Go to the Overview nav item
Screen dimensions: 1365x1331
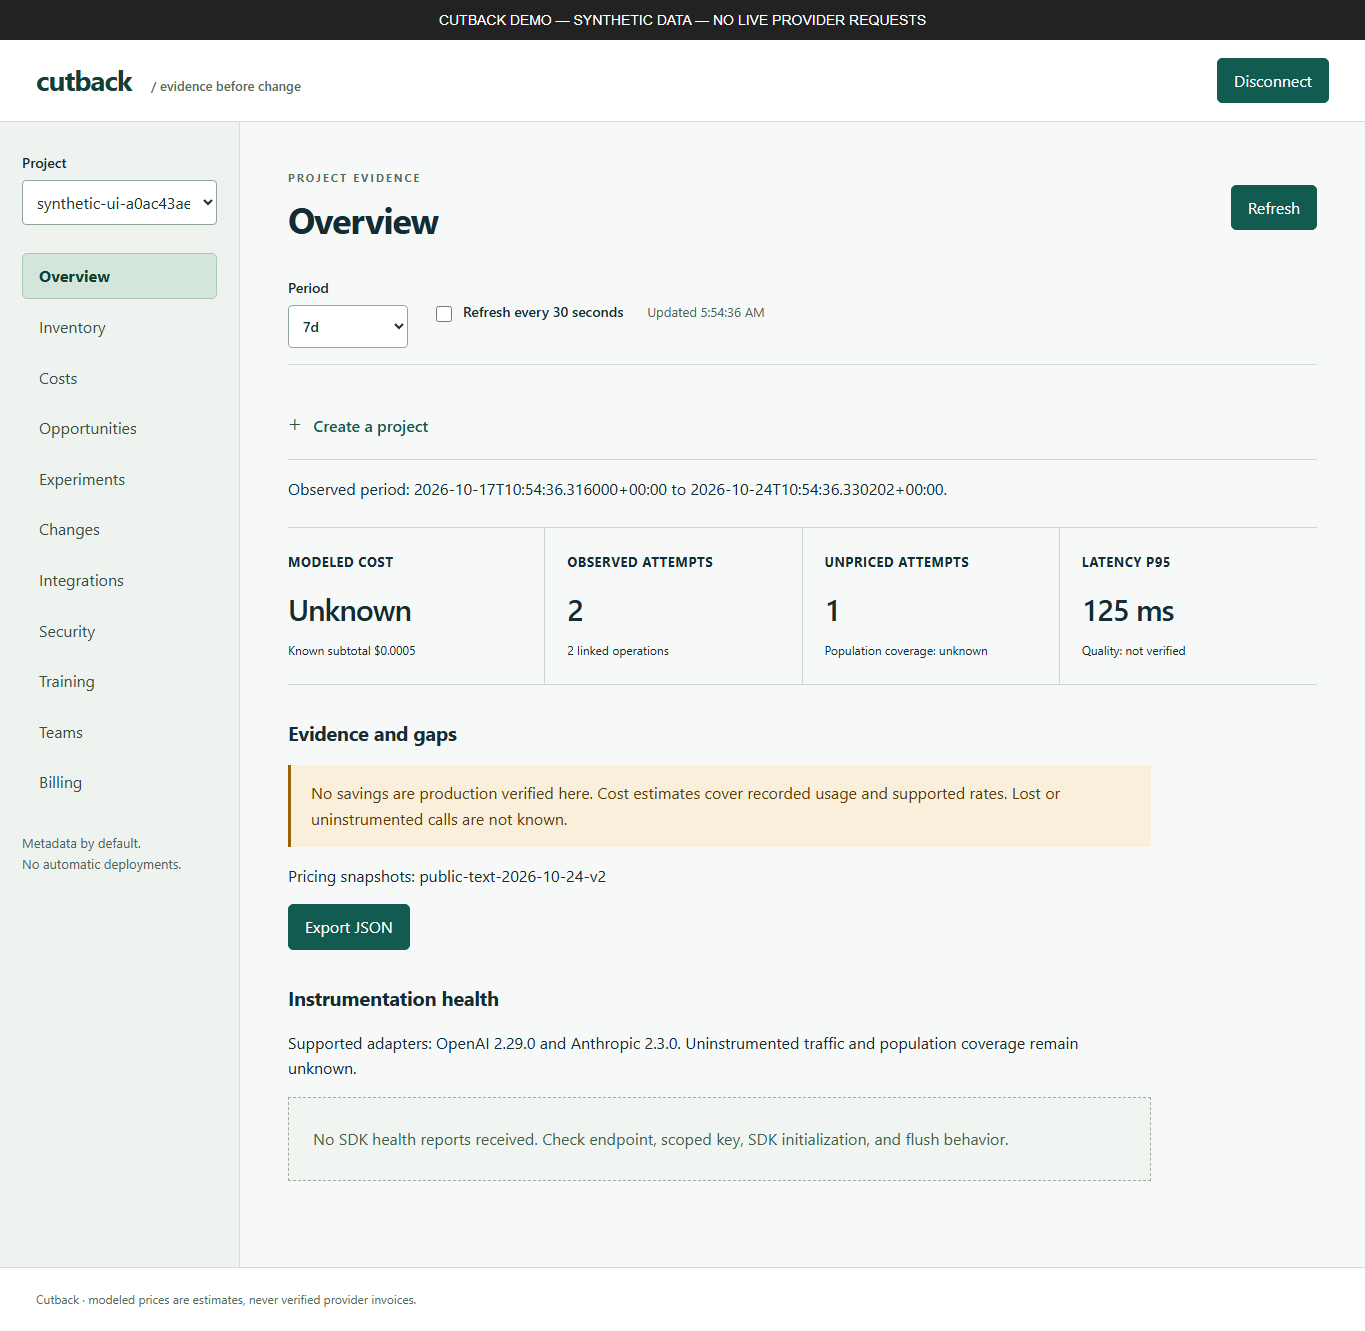click(119, 276)
